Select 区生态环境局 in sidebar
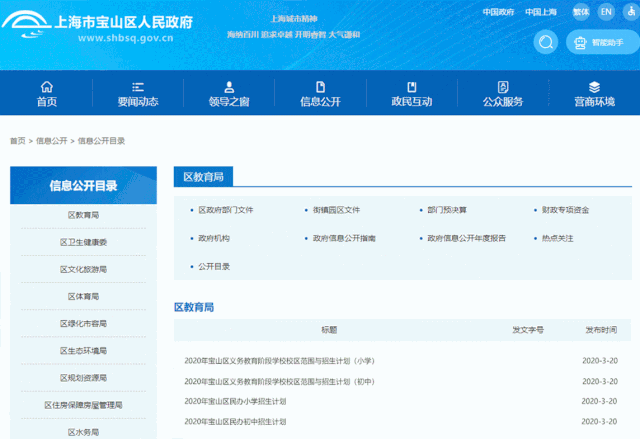This screenshot has height=439, width=640. coord(83,351)
